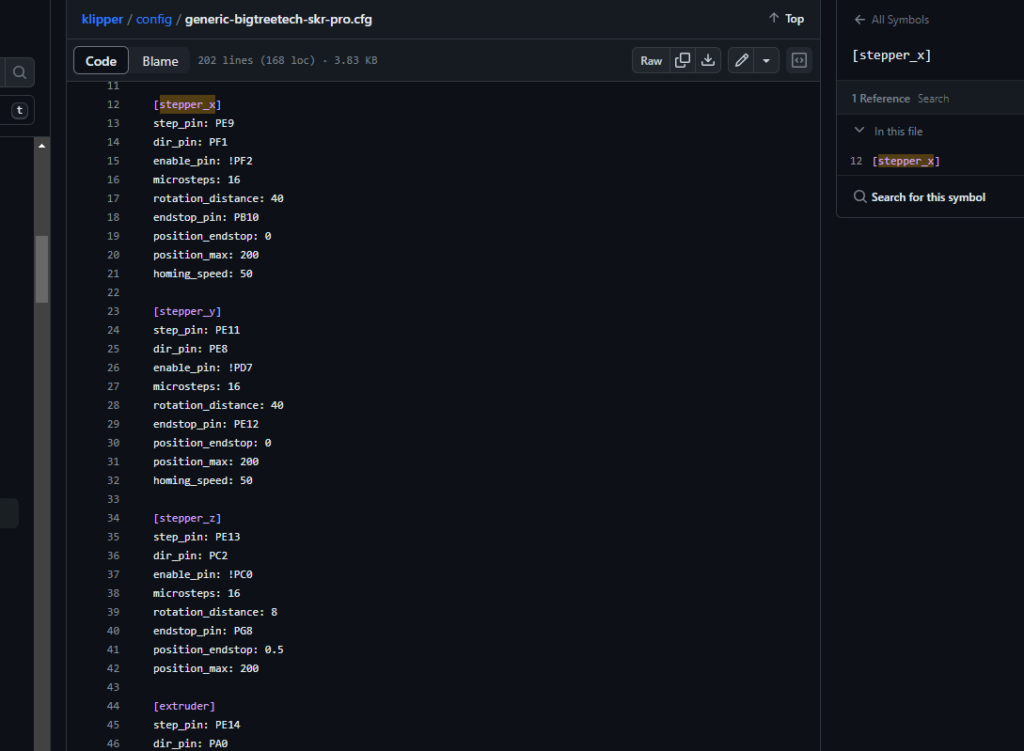Click the left pane scrollbar thumb
This screenshot has height=751, width=1024.
[x=42, y=269]
